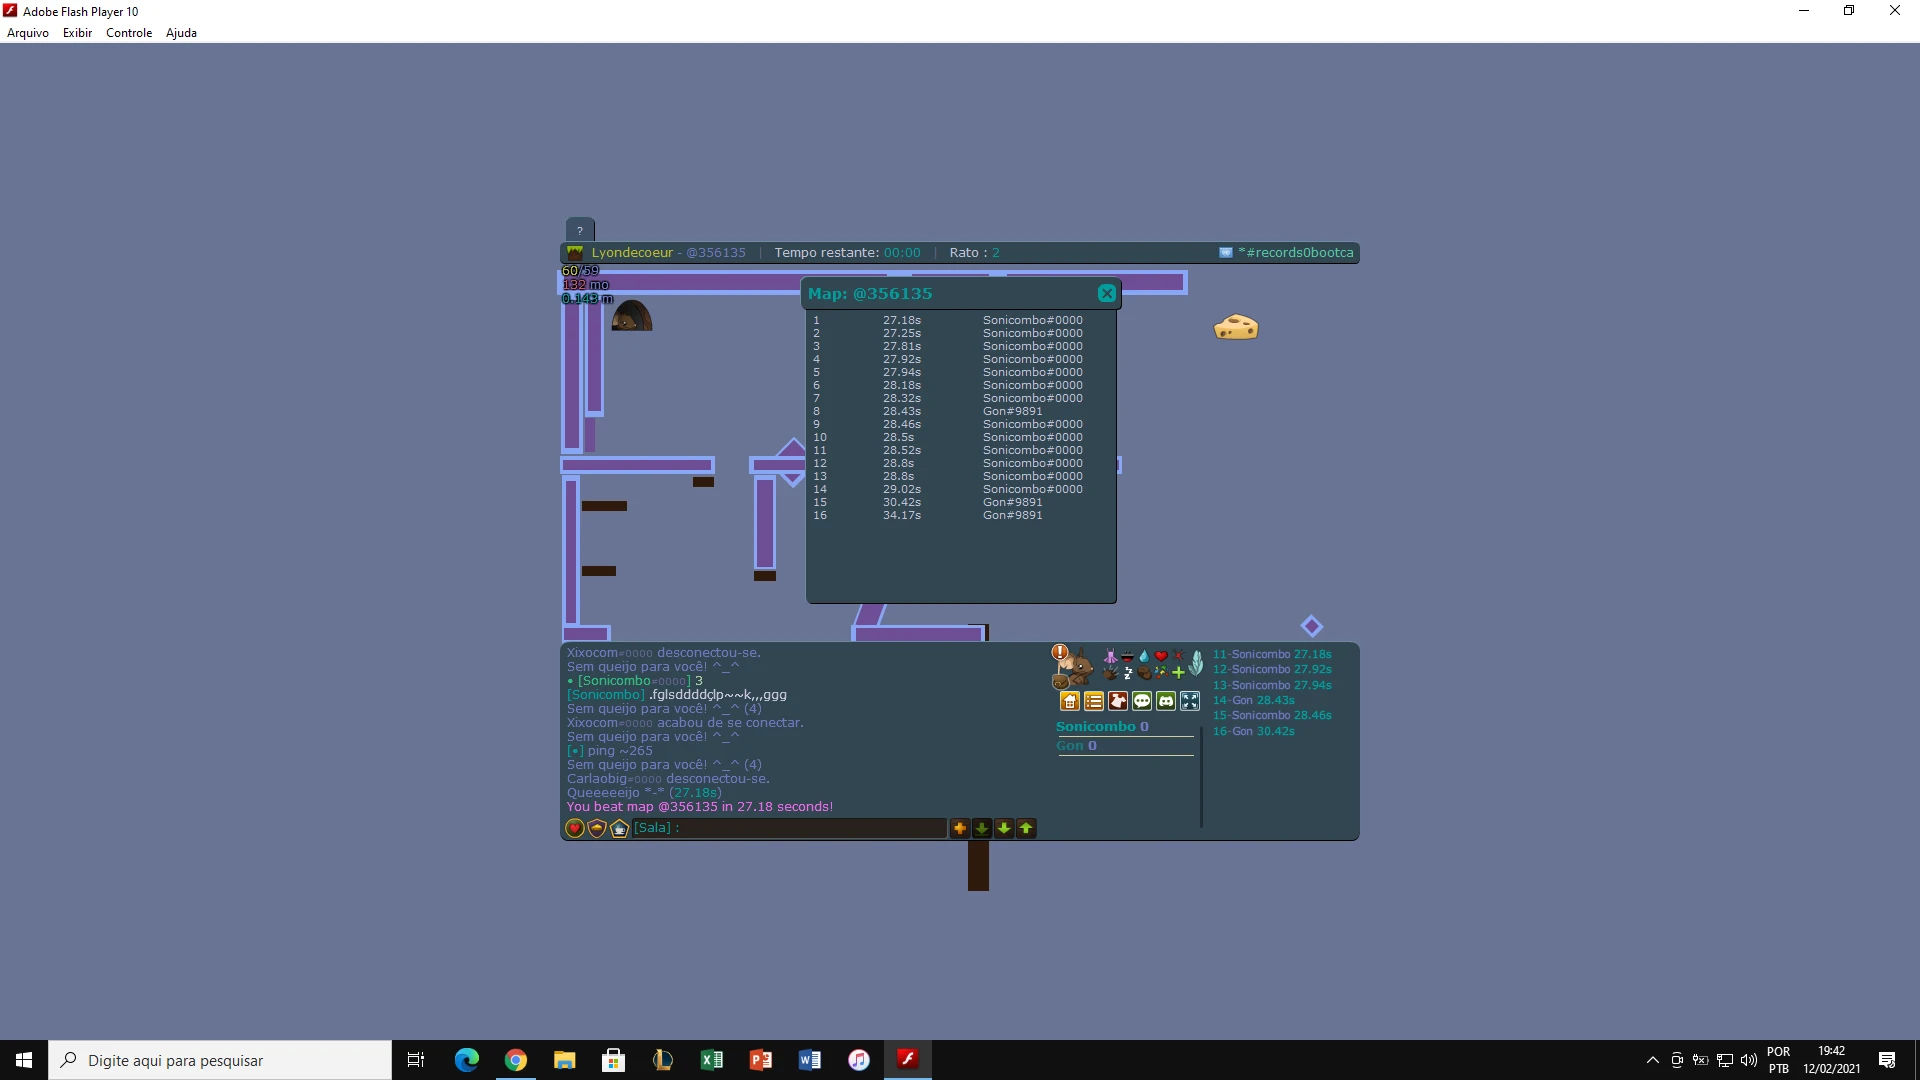Click the brown facepalm emote icon
1920x1080 pixels.
tap(1144, 673)
